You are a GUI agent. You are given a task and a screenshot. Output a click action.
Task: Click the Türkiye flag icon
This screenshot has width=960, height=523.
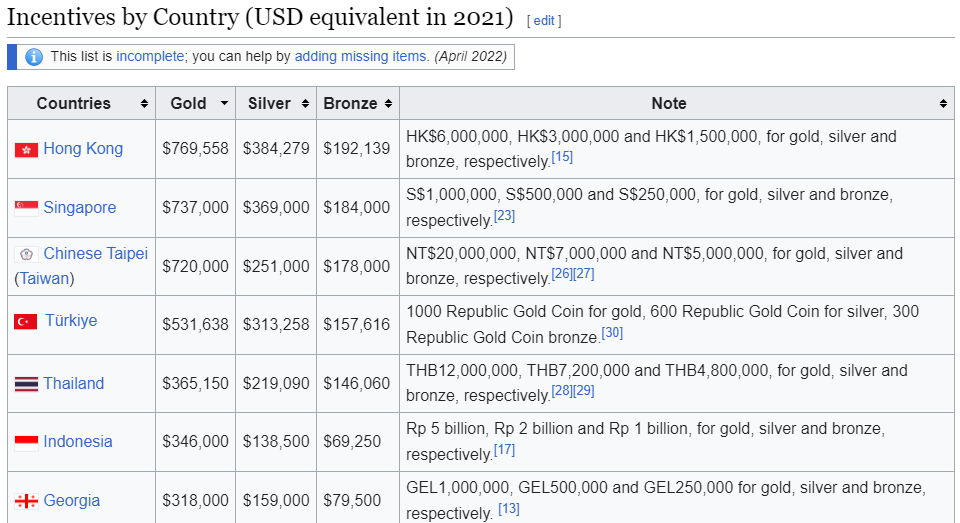[x=26, y=321]
